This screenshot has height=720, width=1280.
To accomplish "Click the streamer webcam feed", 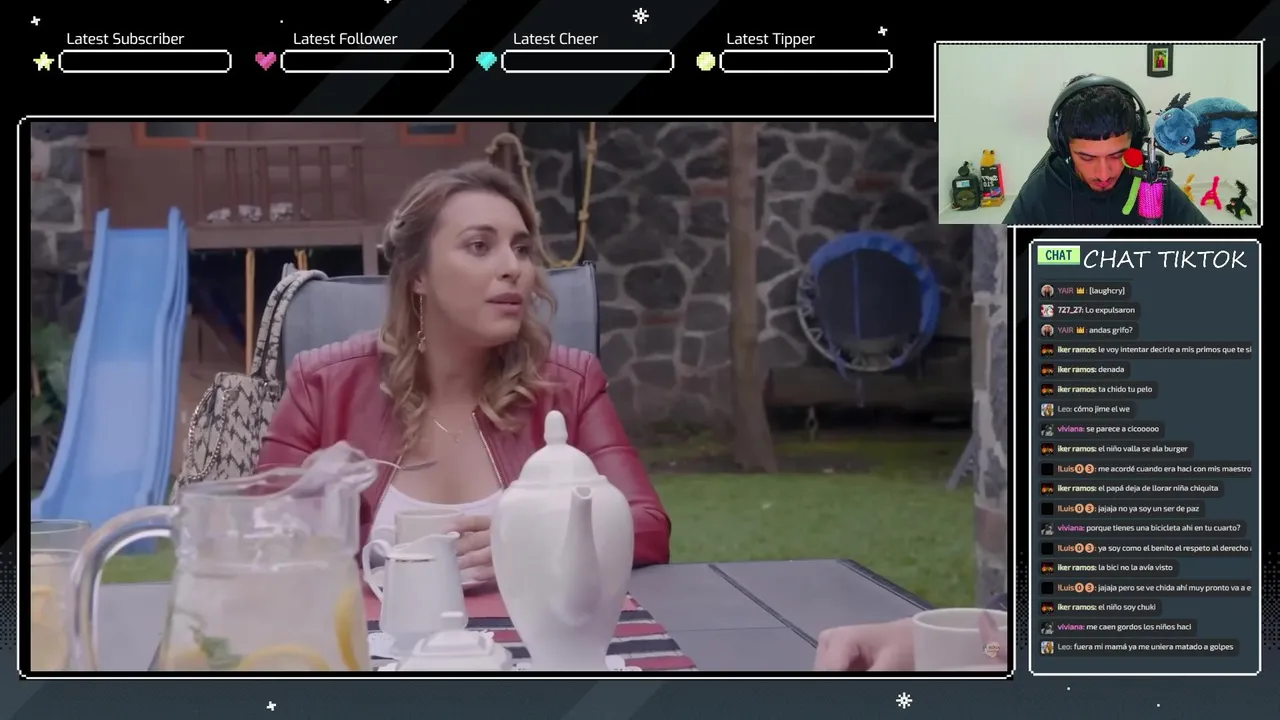I will (1098, 134).
